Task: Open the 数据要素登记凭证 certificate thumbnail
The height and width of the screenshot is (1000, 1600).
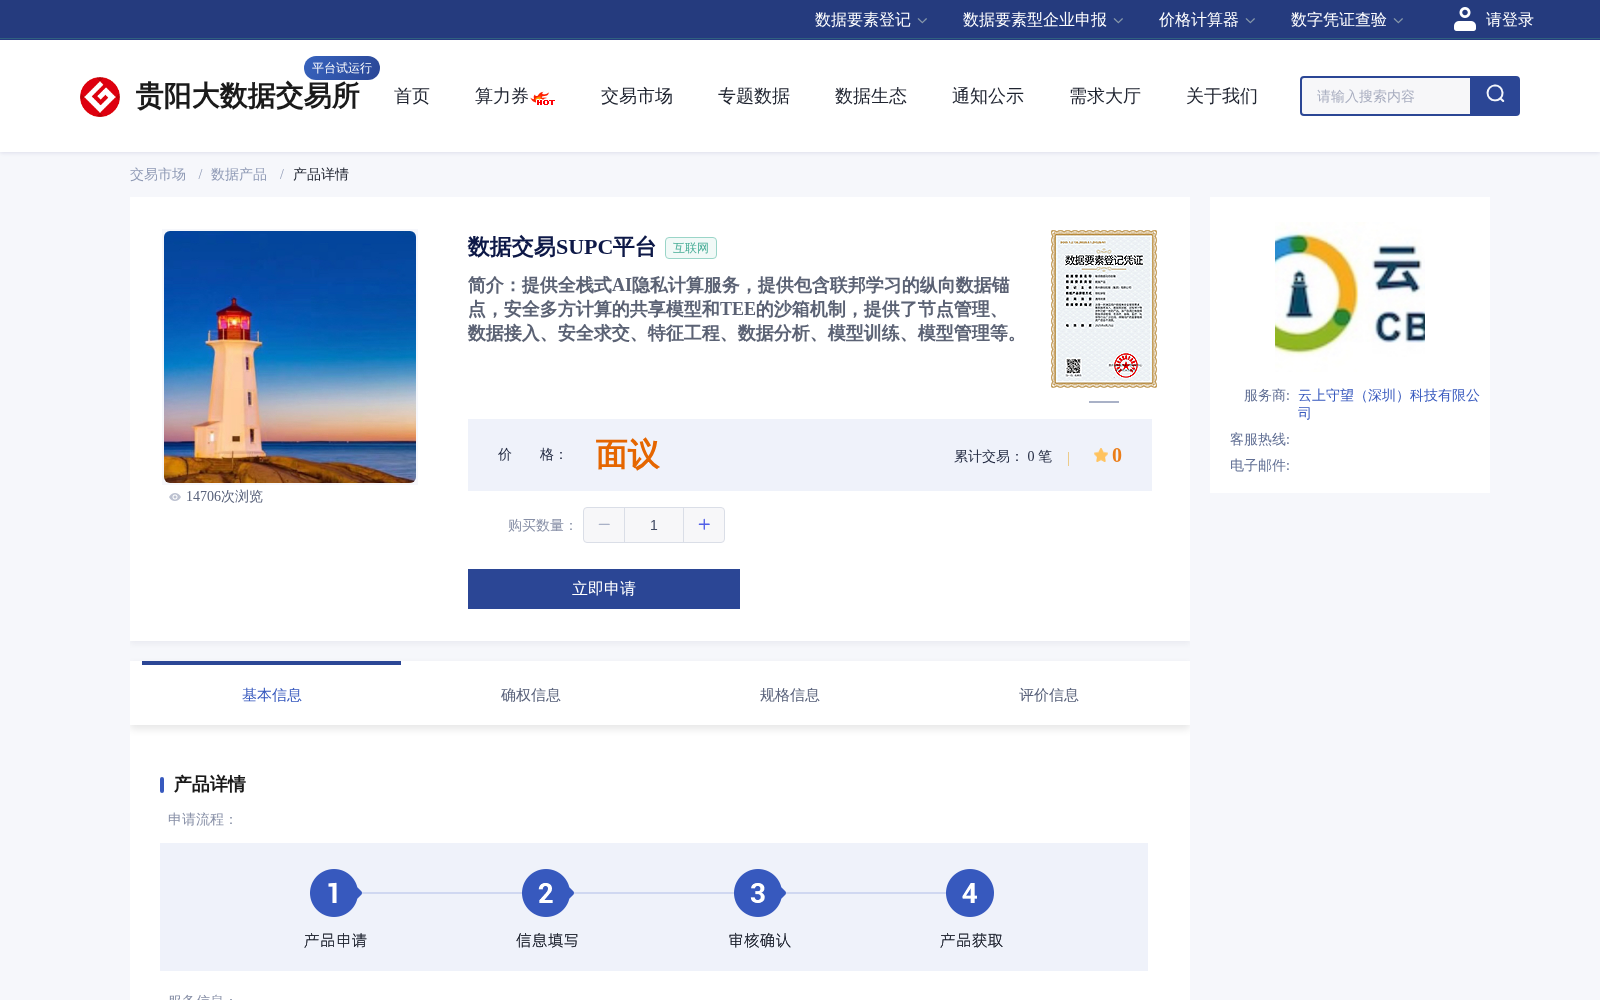Action: pyautogui.click(x=1104, y=309)
